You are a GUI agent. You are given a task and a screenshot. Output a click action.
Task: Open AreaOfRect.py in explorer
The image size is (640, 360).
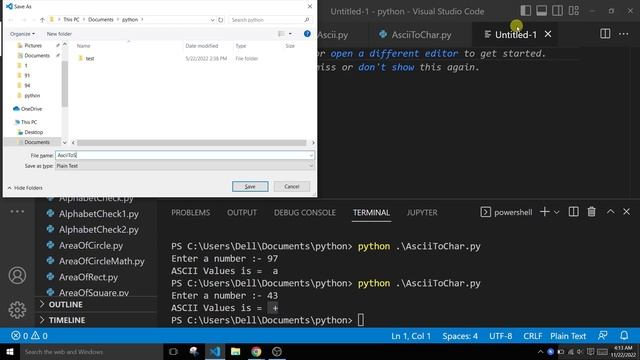(x=88, y=277)
